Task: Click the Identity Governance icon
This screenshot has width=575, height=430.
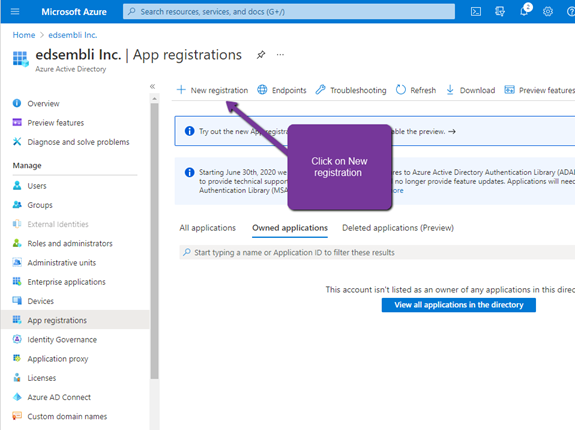Action: pyautogui.click(x=17, y=339)
